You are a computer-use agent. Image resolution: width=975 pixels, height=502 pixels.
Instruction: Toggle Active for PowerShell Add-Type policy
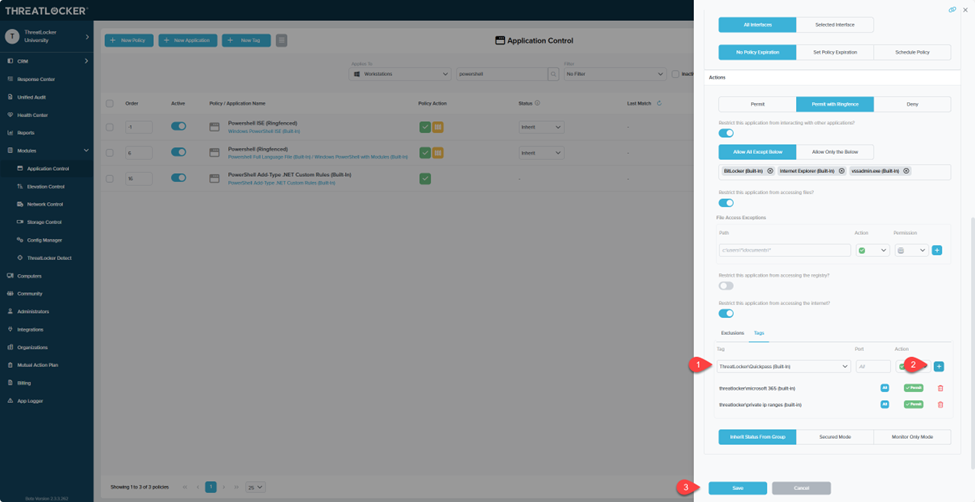(x=178, y=178)
